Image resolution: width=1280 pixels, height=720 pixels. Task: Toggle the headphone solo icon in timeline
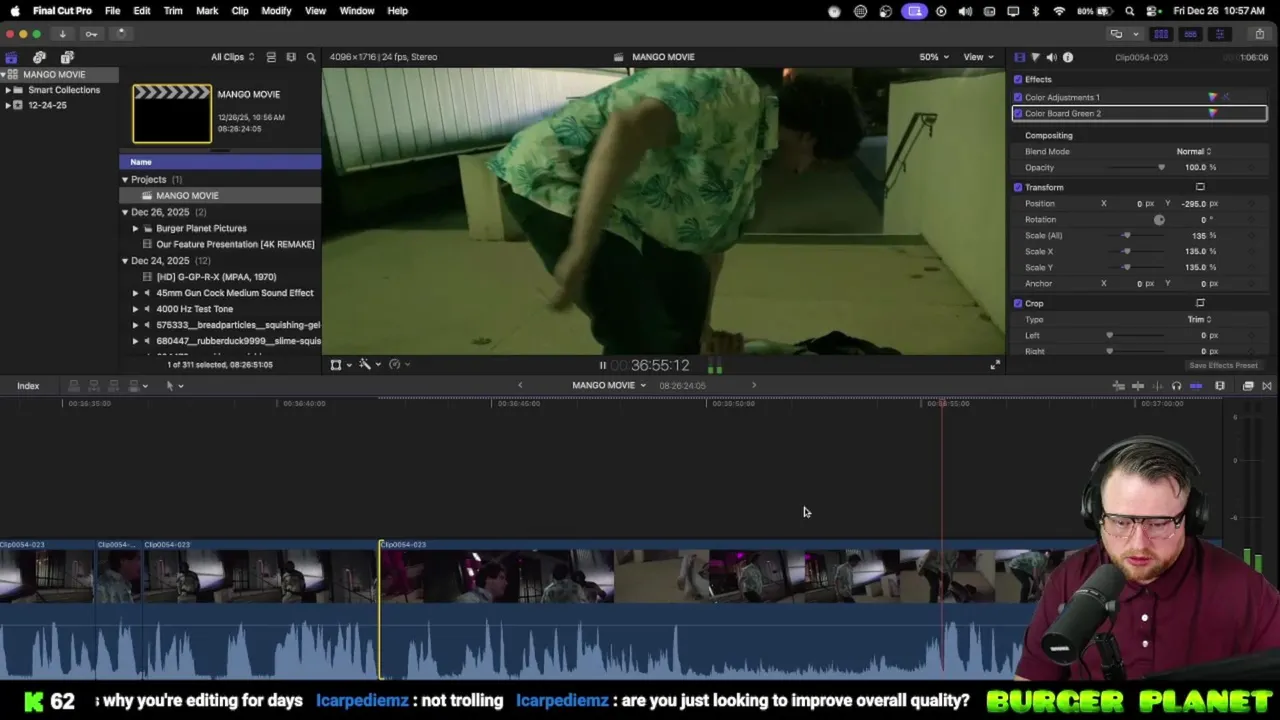coord(1176,386)
